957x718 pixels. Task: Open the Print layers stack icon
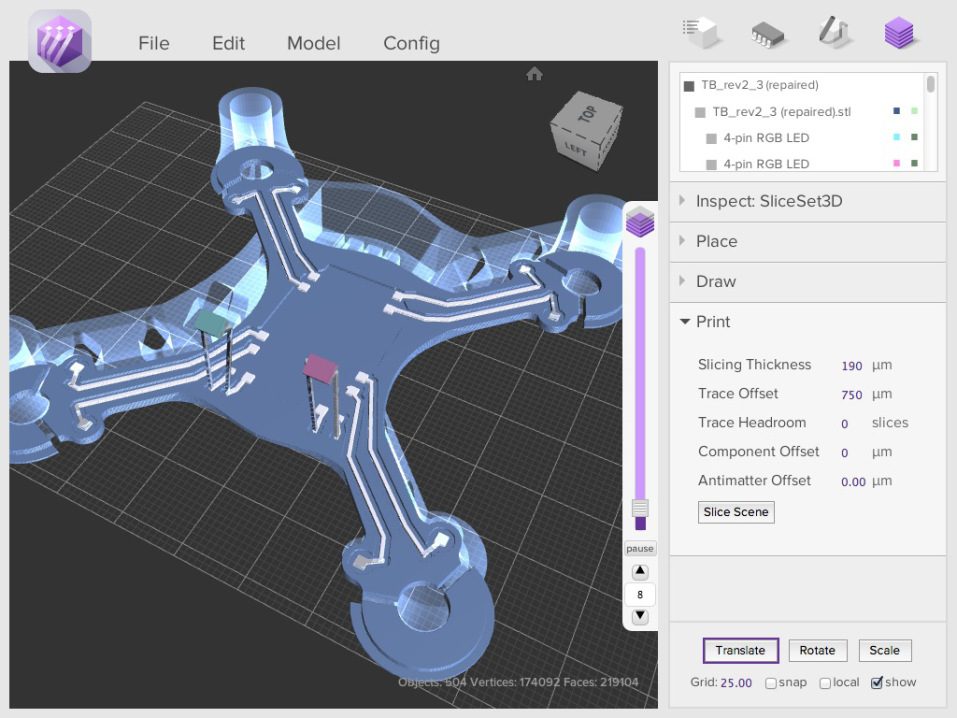(x=898, y=32)
